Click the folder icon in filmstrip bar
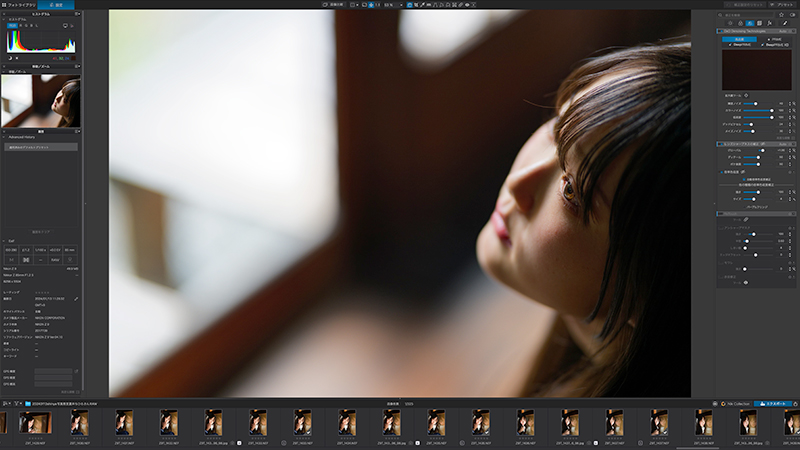Screen dimensions: 800x450 28,404
